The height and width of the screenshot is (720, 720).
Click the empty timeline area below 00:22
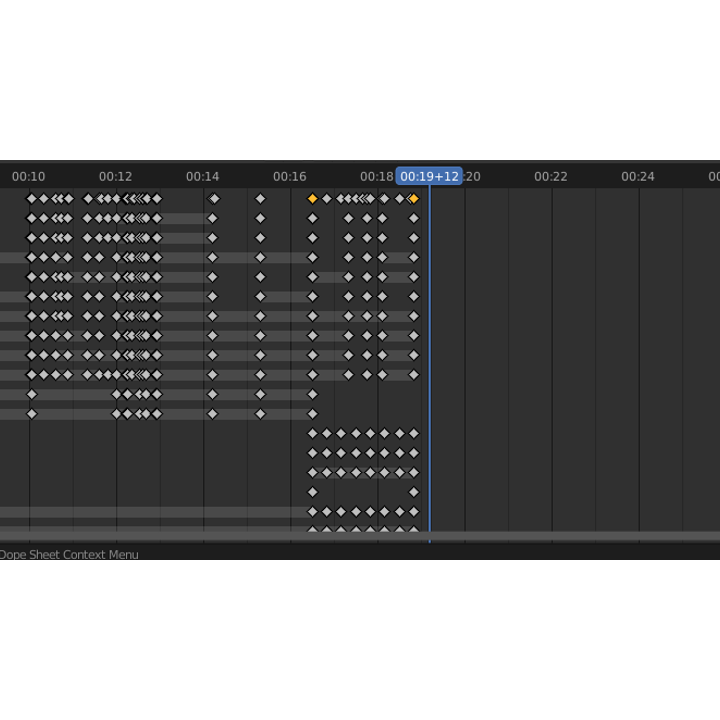551,350
